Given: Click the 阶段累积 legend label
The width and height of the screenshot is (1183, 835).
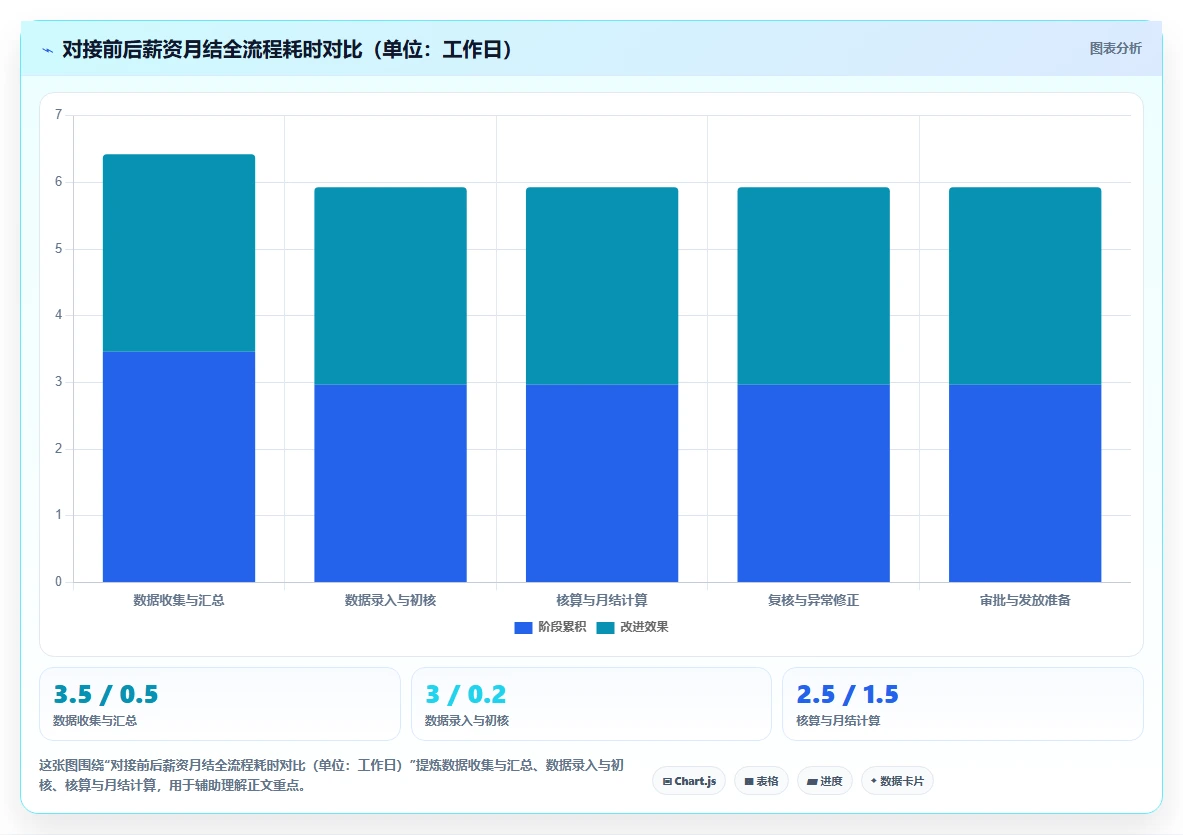Looking at the screenshot, I should pyautogui.click(x=562, y=627).
